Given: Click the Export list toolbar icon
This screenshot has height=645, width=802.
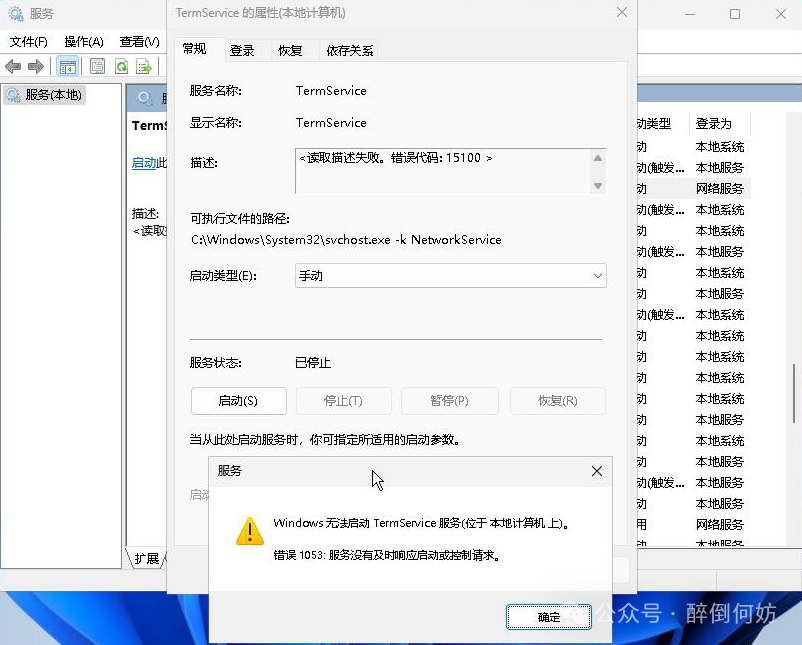Looking at the screenshot, I should click(144, 67).
